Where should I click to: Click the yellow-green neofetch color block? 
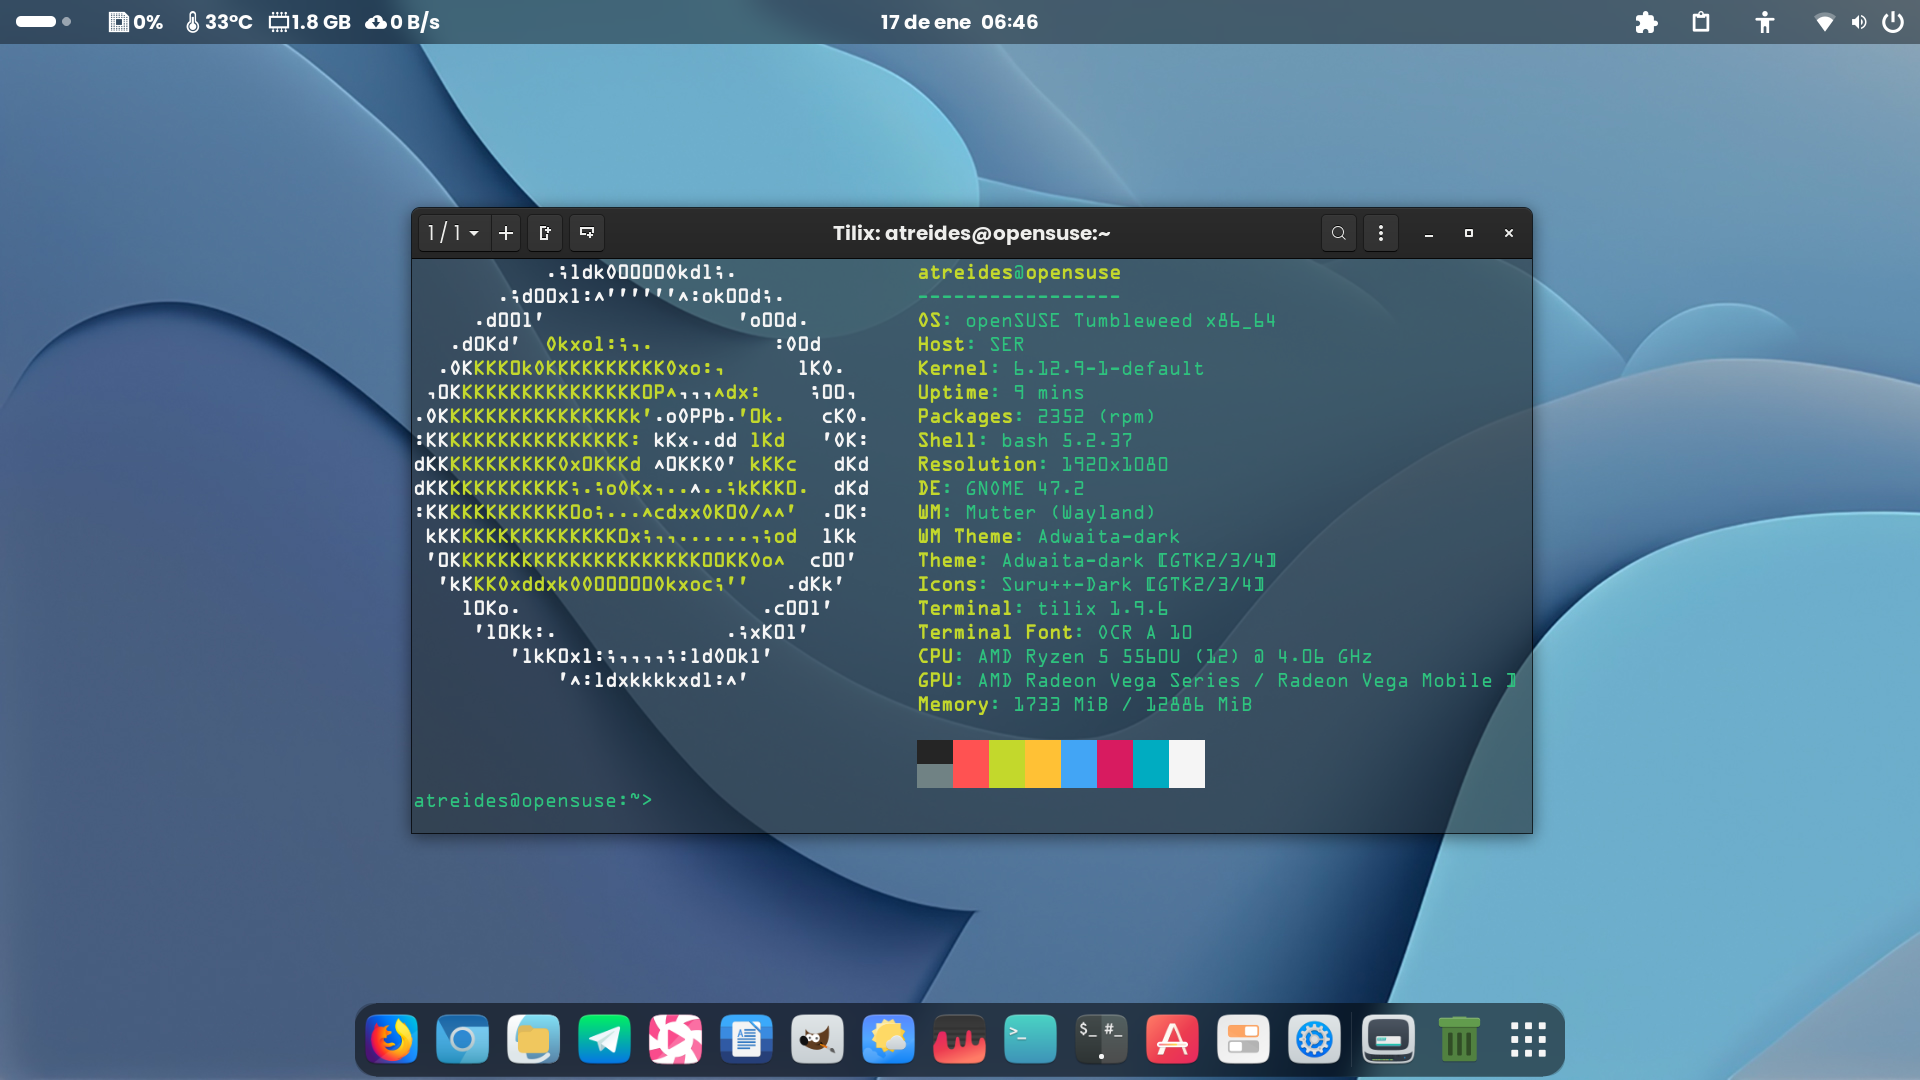click(1007, 764)
